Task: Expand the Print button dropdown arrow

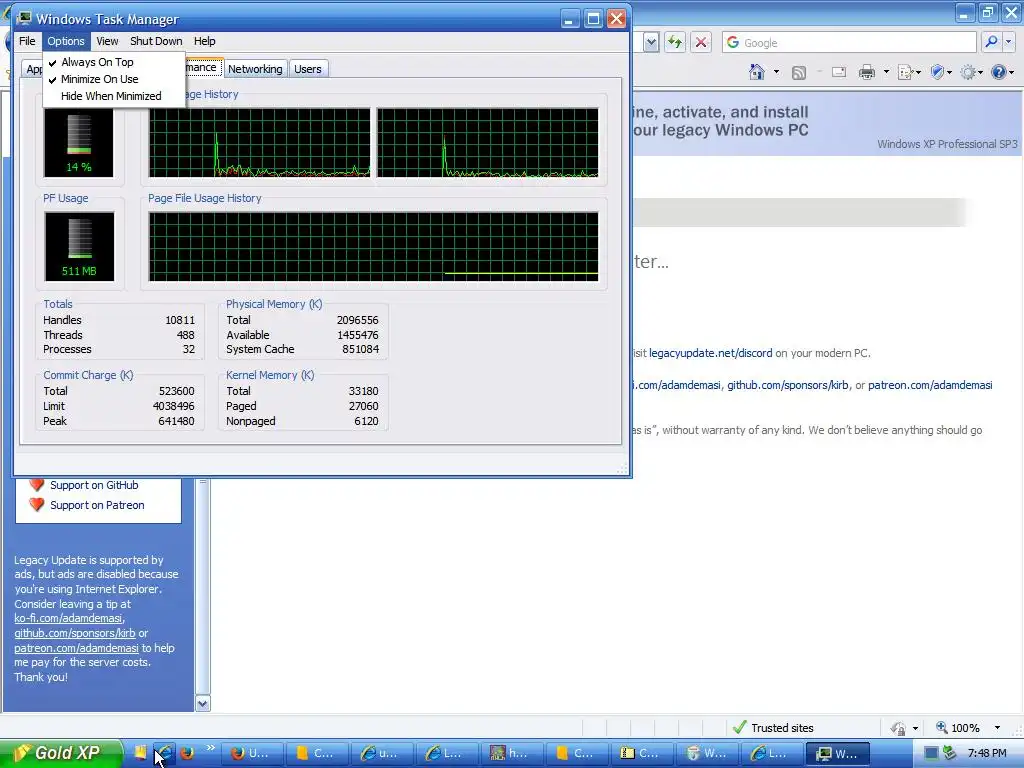Action: tap(886, 72)
